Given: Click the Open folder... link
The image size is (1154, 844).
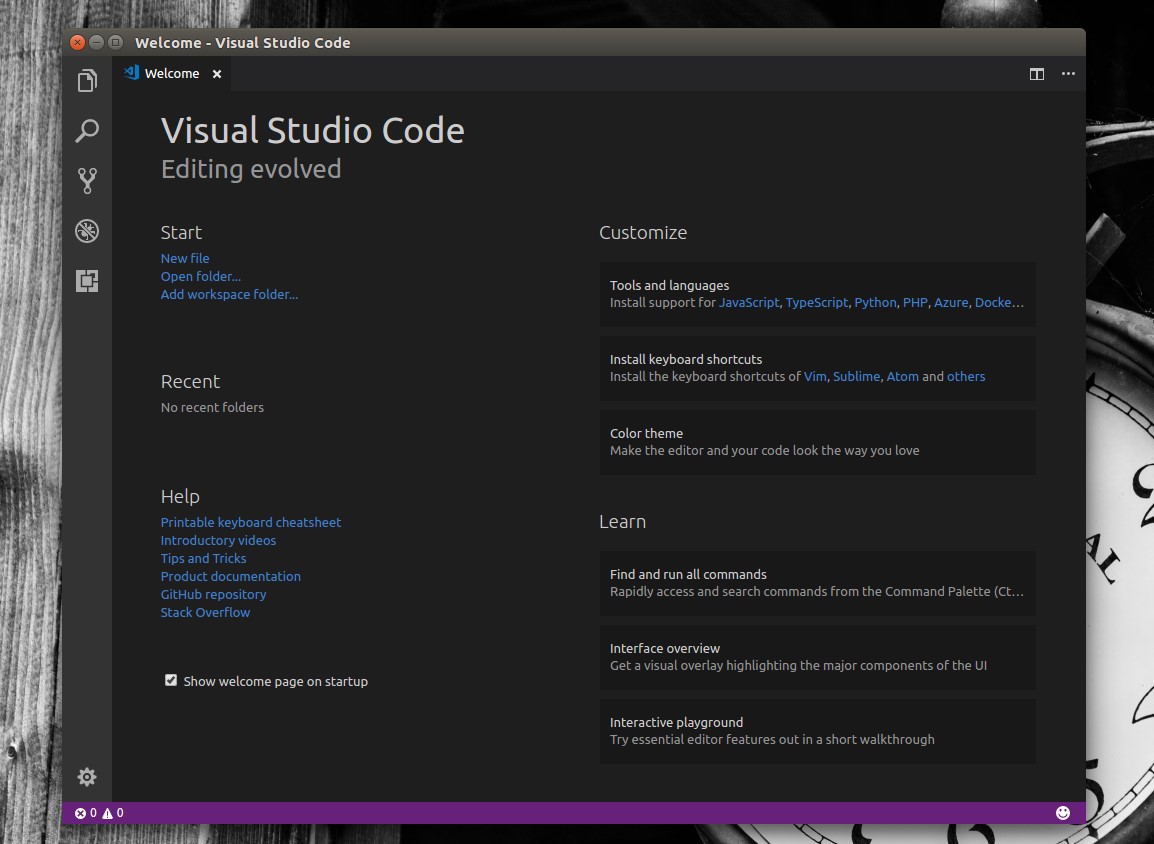Looking at the screenshot, I should click(x=201, y=277).
